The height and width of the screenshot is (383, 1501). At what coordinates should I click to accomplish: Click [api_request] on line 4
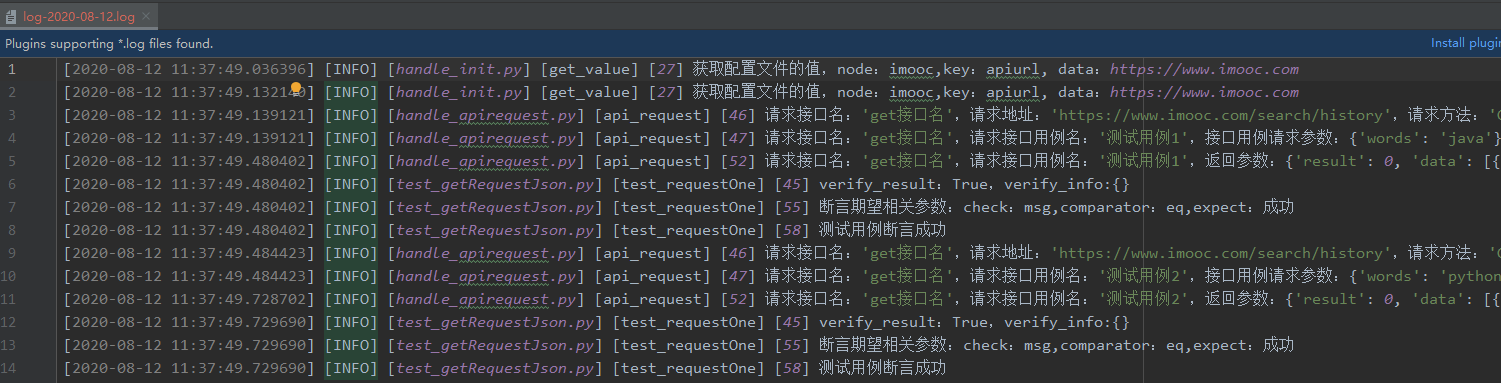click(652, 138)
